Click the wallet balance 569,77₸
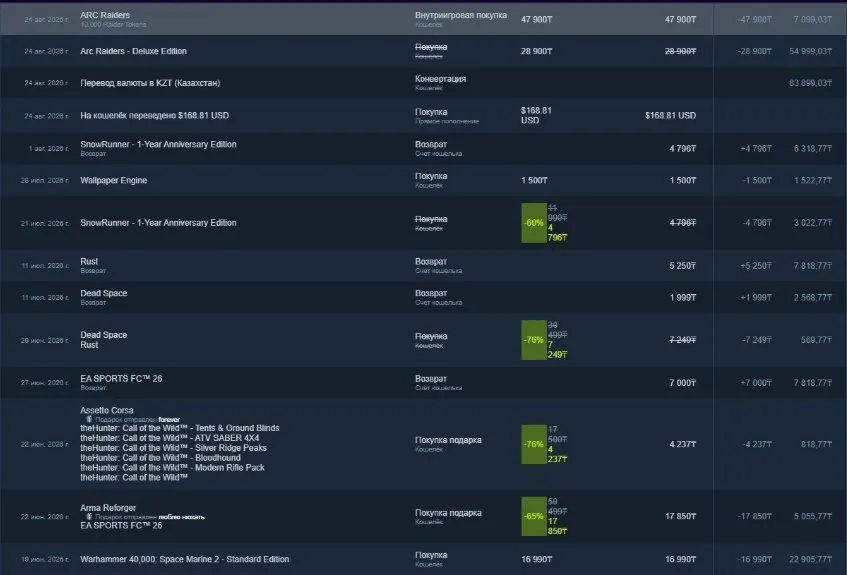Screen dimensions: 847x575 (x=816, y=340)
